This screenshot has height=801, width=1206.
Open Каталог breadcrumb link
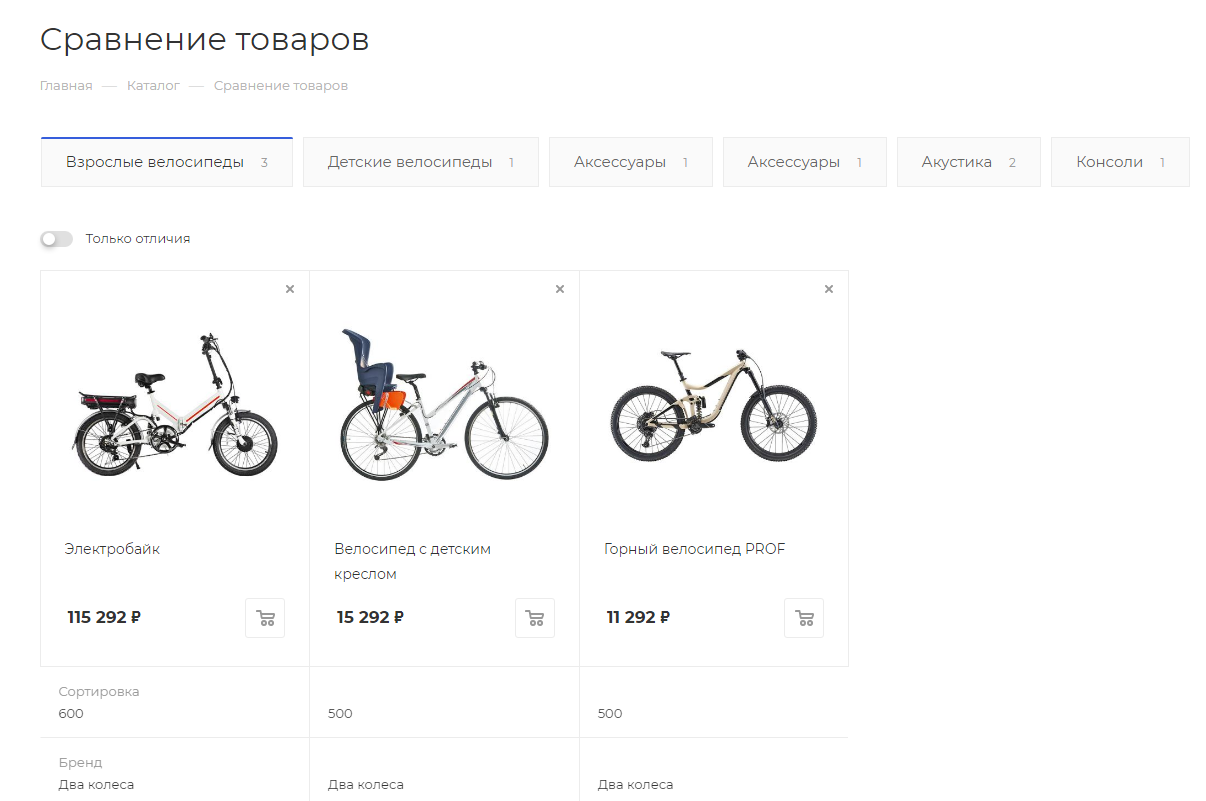153,86
